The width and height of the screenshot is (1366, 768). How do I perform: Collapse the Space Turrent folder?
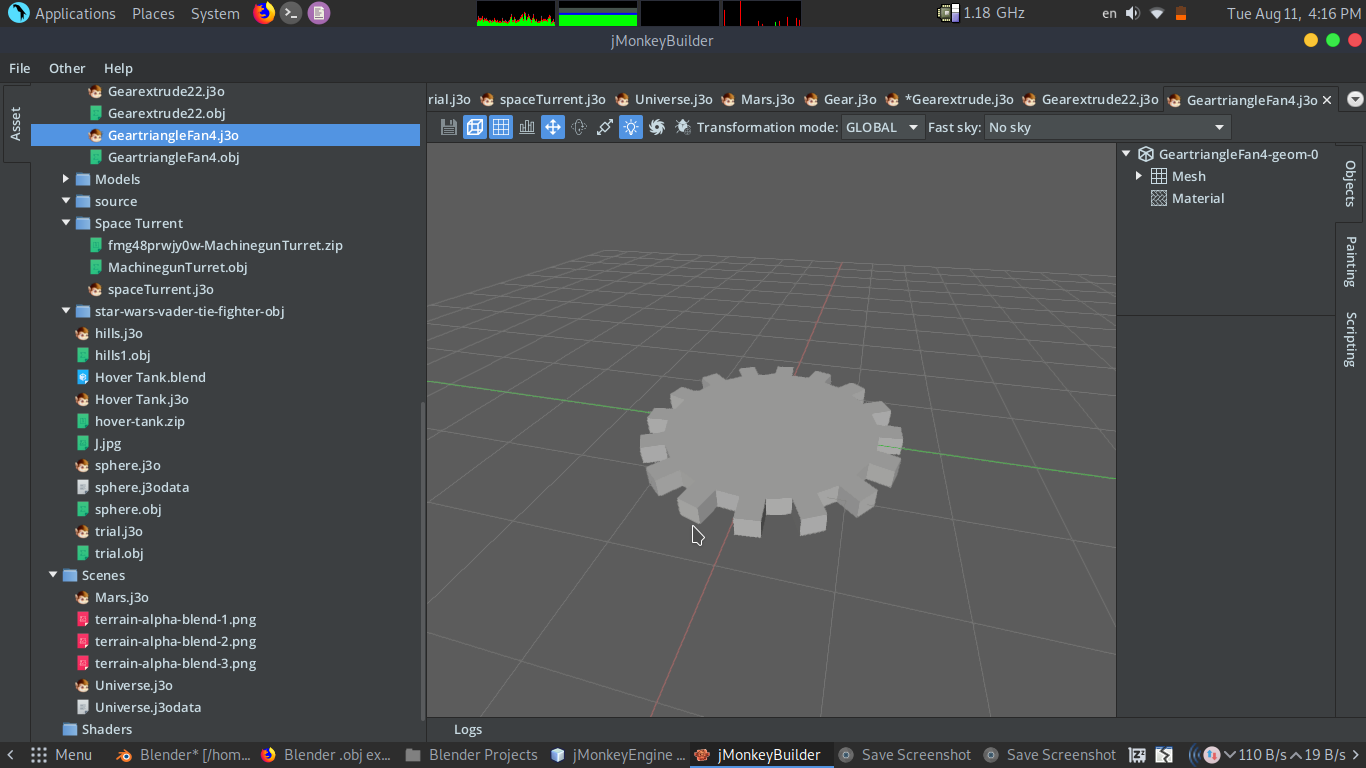coord(66,223)
